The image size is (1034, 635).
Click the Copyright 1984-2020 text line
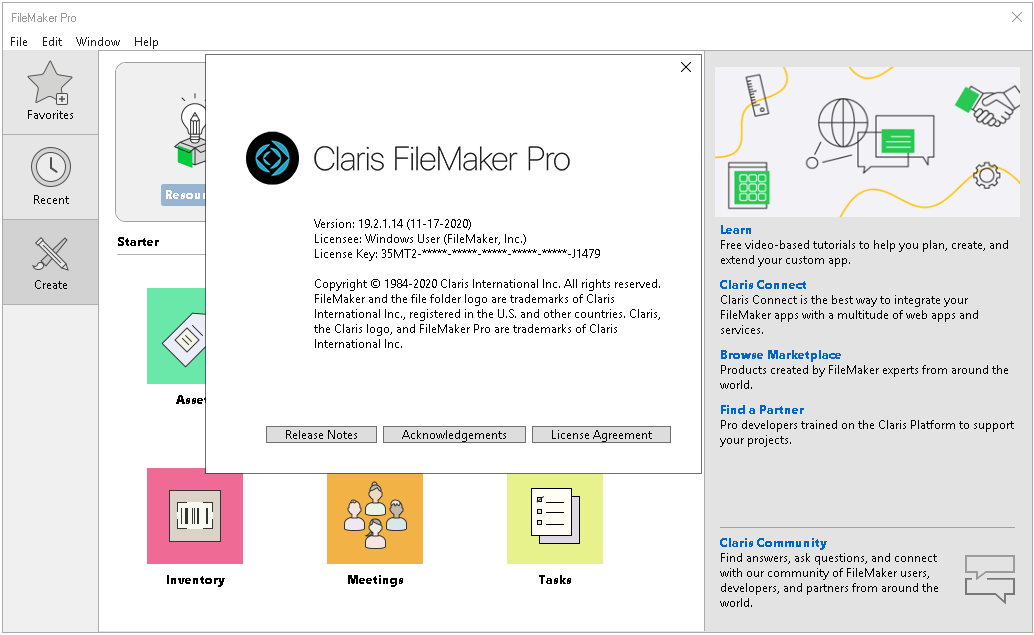click(x=487, y=284)
